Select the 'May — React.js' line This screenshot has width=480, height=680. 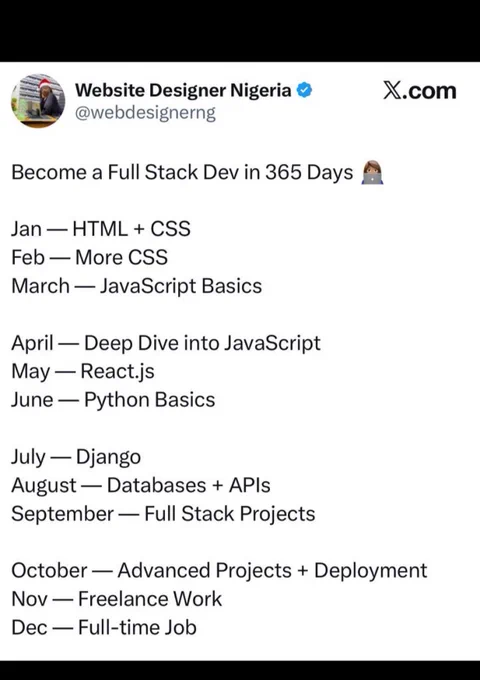click(x=83, y=372)
